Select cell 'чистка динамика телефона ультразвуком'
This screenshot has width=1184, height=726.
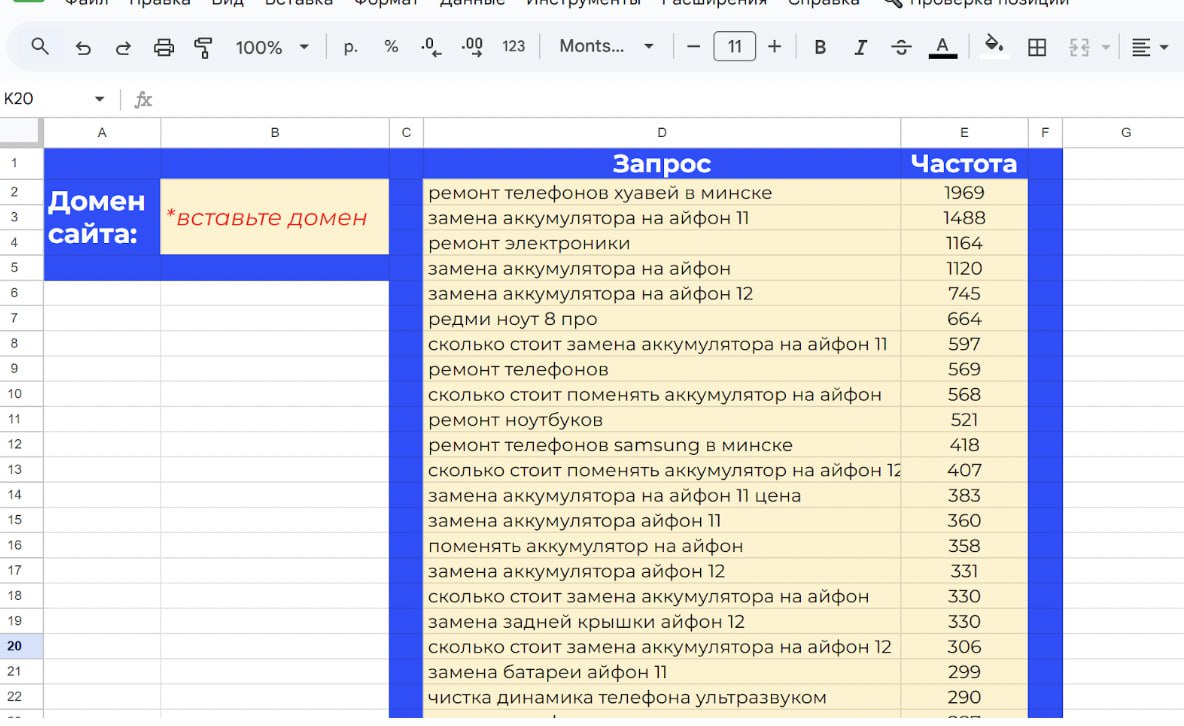point(661,697)
